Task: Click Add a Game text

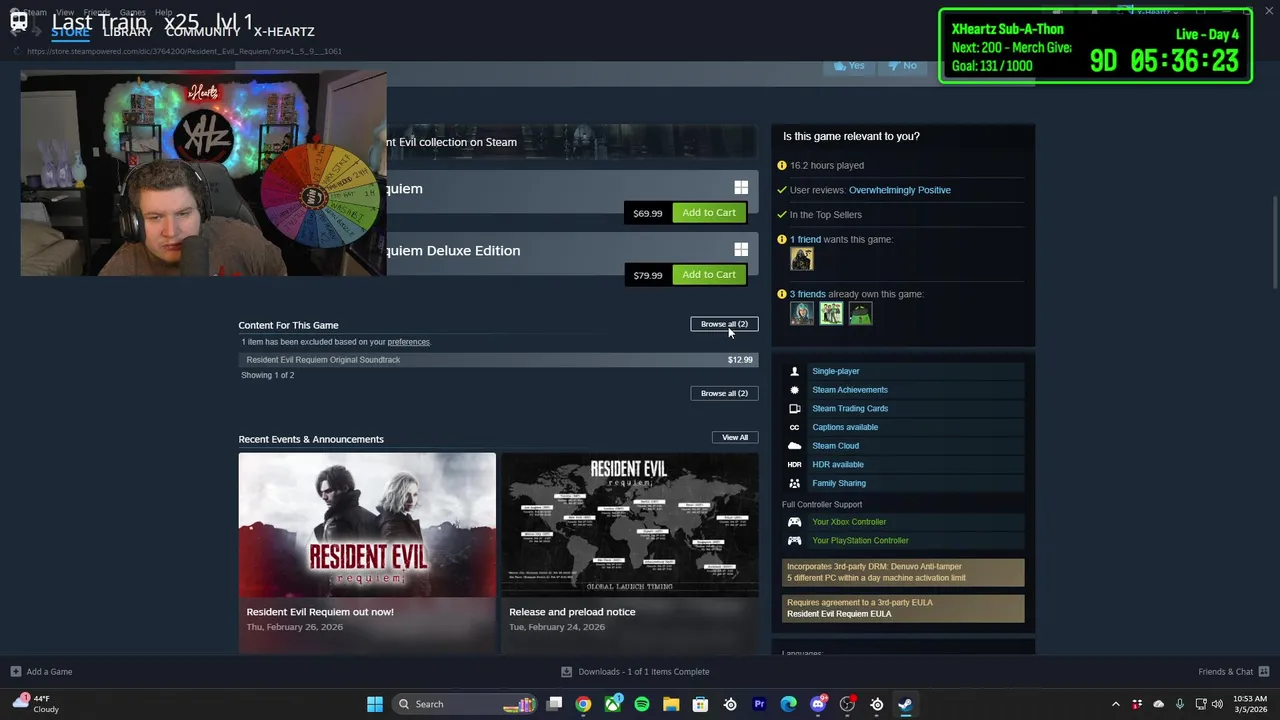Action: pyautogui.click(x=49, y=672)
